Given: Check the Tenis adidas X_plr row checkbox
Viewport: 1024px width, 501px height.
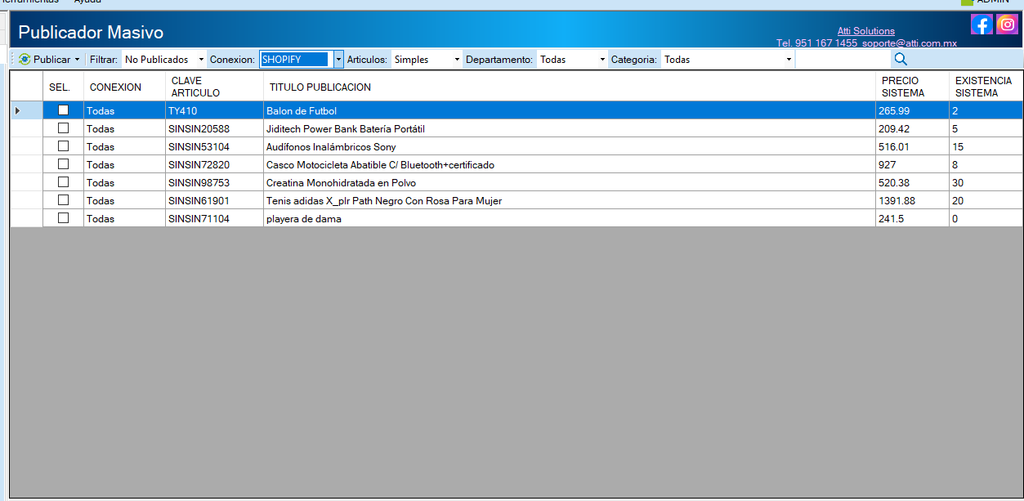Looking at the screenshot, I should point(63,201).
